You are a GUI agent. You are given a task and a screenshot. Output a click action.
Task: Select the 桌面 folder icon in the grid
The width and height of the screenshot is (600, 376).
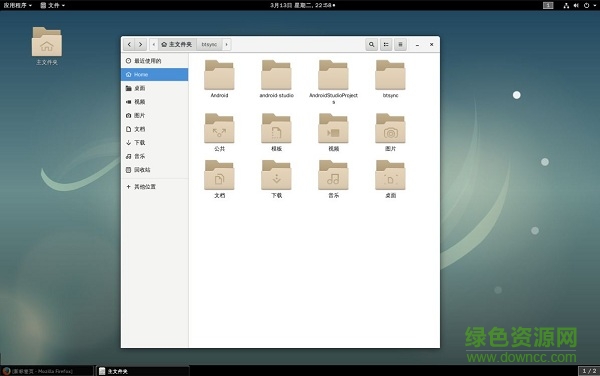[390, 175]
